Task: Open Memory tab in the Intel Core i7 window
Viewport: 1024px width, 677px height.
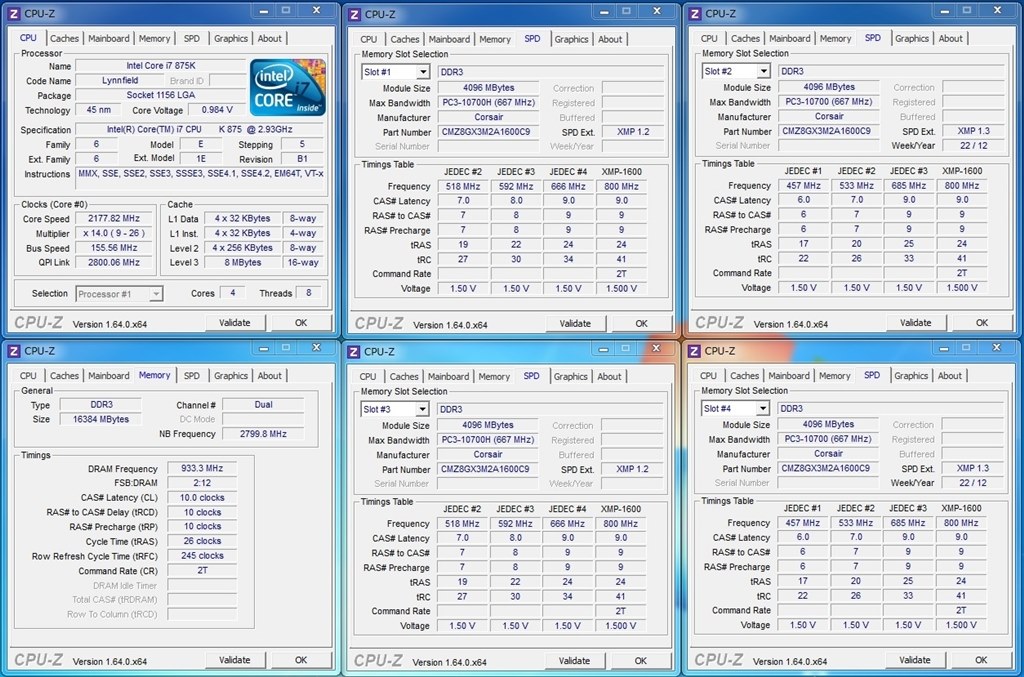Action: click(154, 39)
